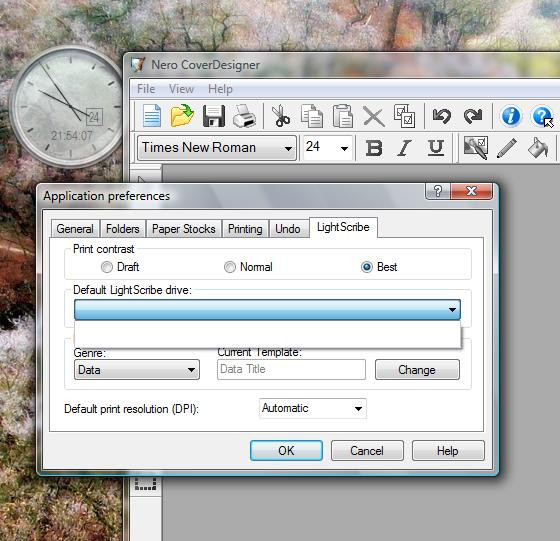560x541 pixels.
Task: Open the View menu
Action: pyautogui.click(x=181, y=89)
